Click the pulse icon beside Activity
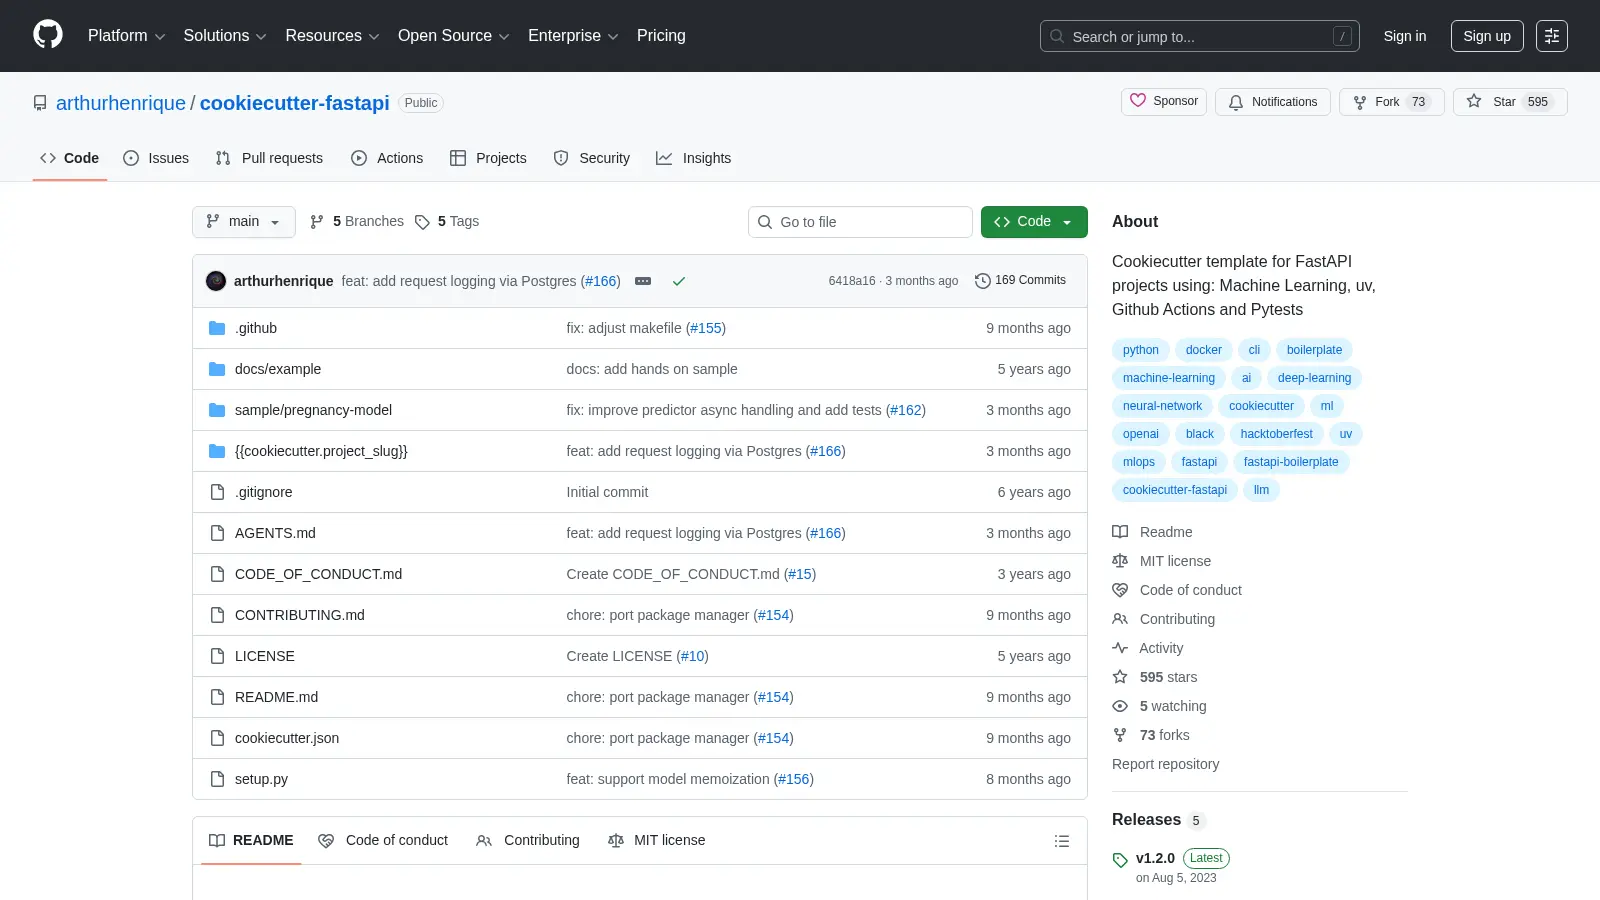1600x900 pixels. pyautogui.click(x=1120, y=648)
